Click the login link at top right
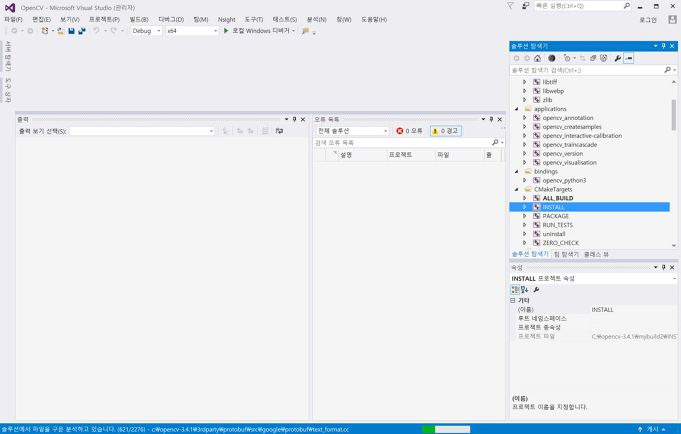The image size is (681, 434). pos(648,20)
